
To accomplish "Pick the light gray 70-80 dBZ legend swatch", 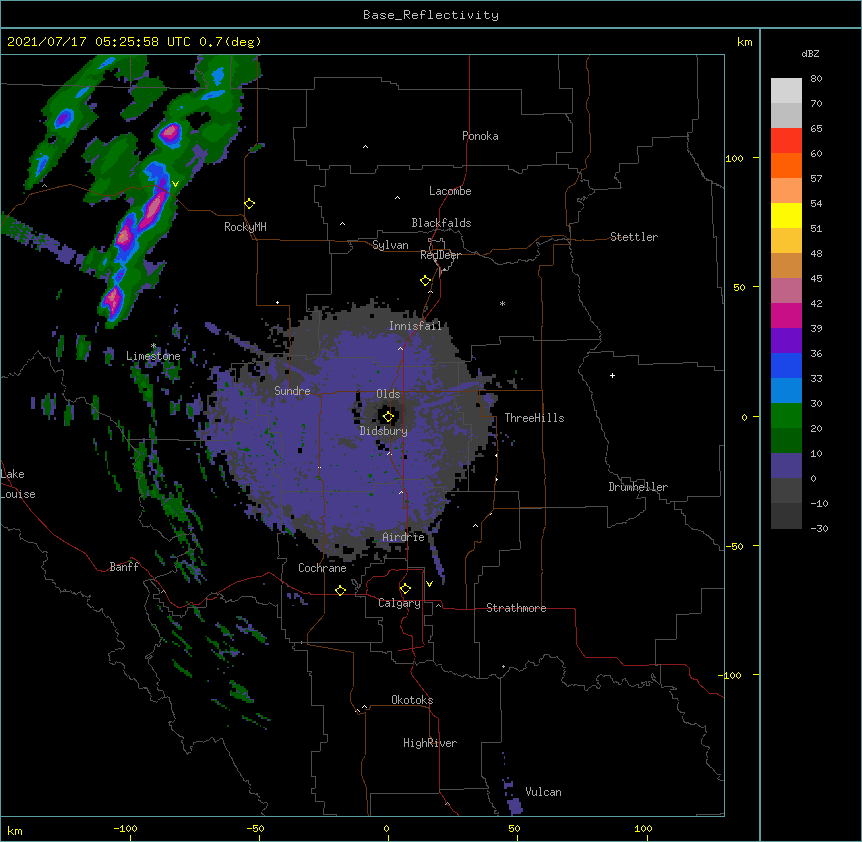I will pos(786,91).
